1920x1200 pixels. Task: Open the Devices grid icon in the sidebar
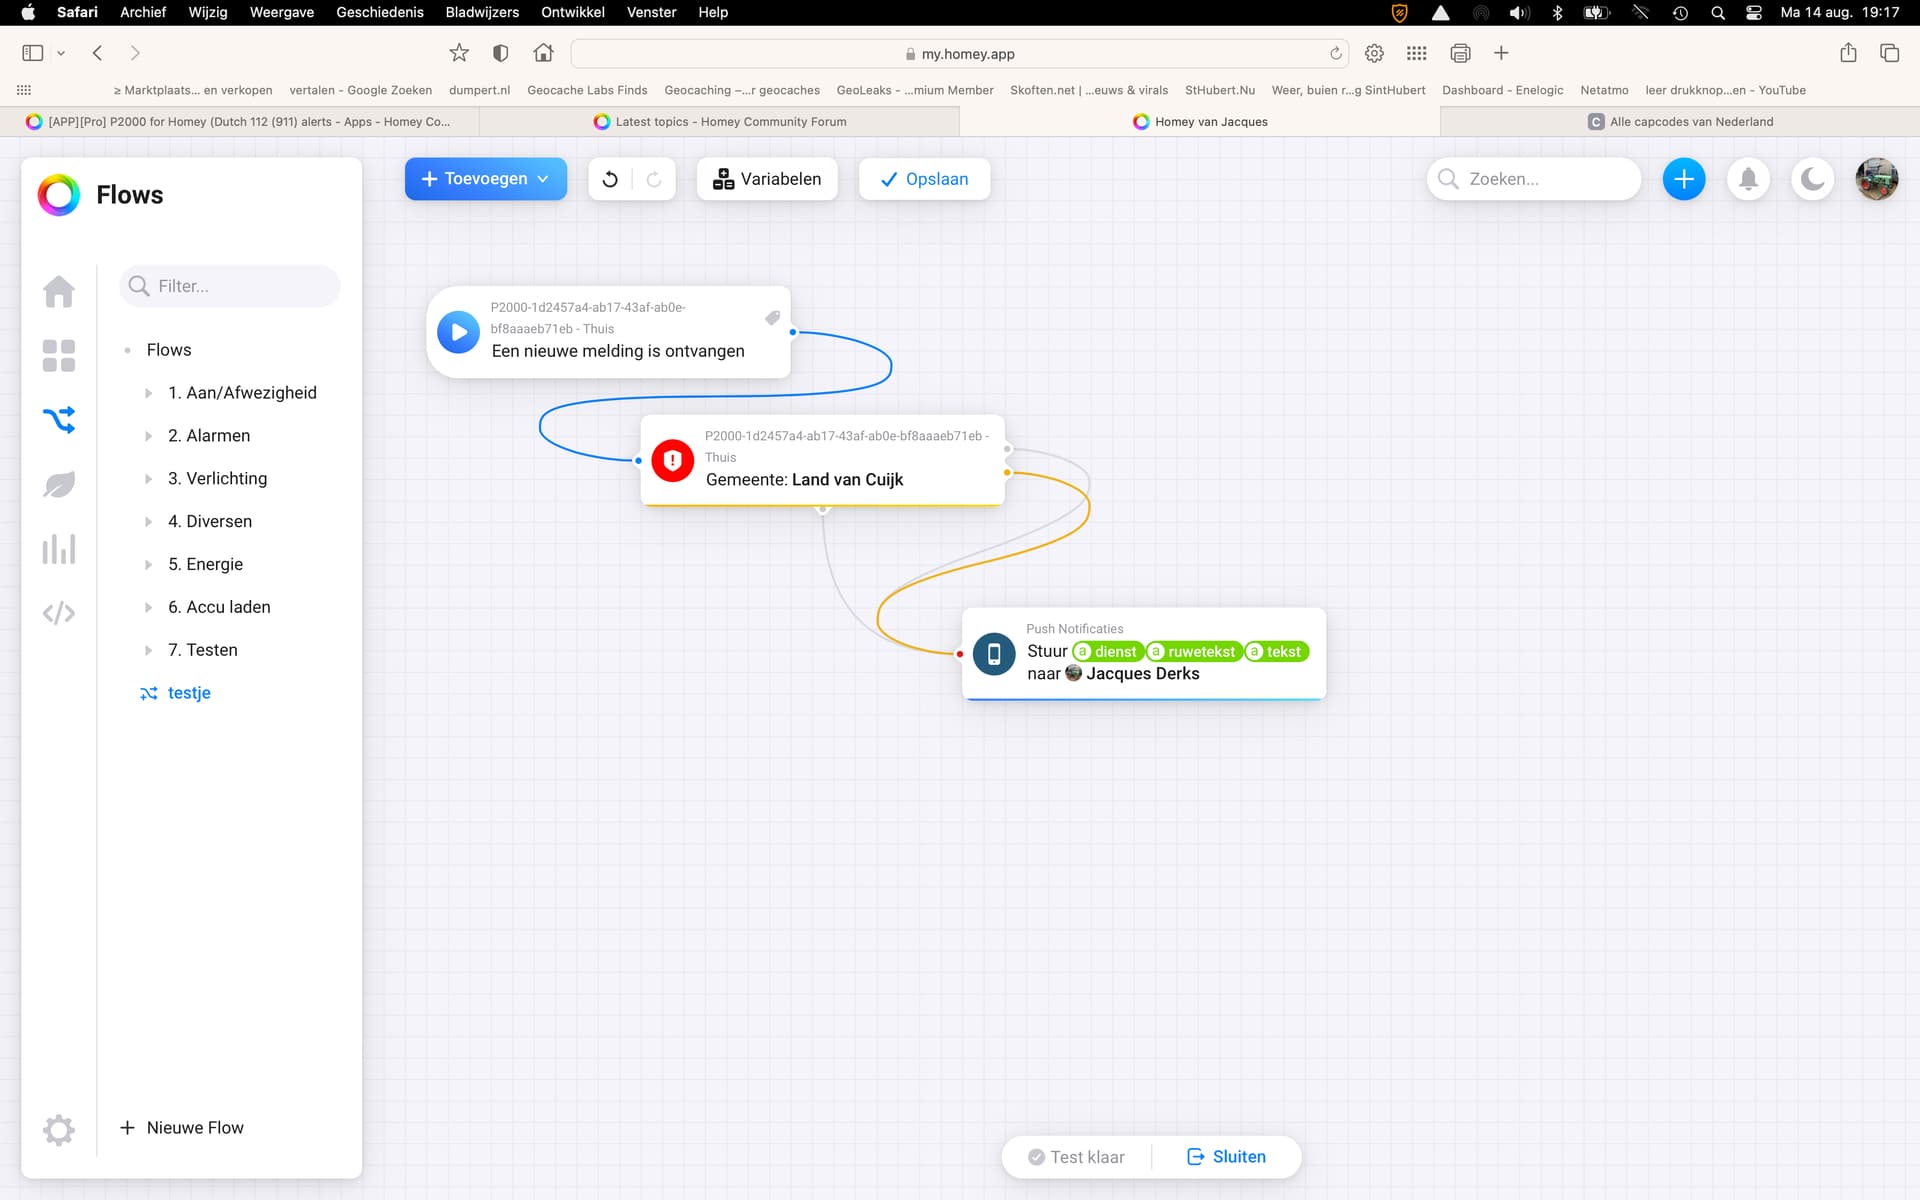[x=59, y=355]
